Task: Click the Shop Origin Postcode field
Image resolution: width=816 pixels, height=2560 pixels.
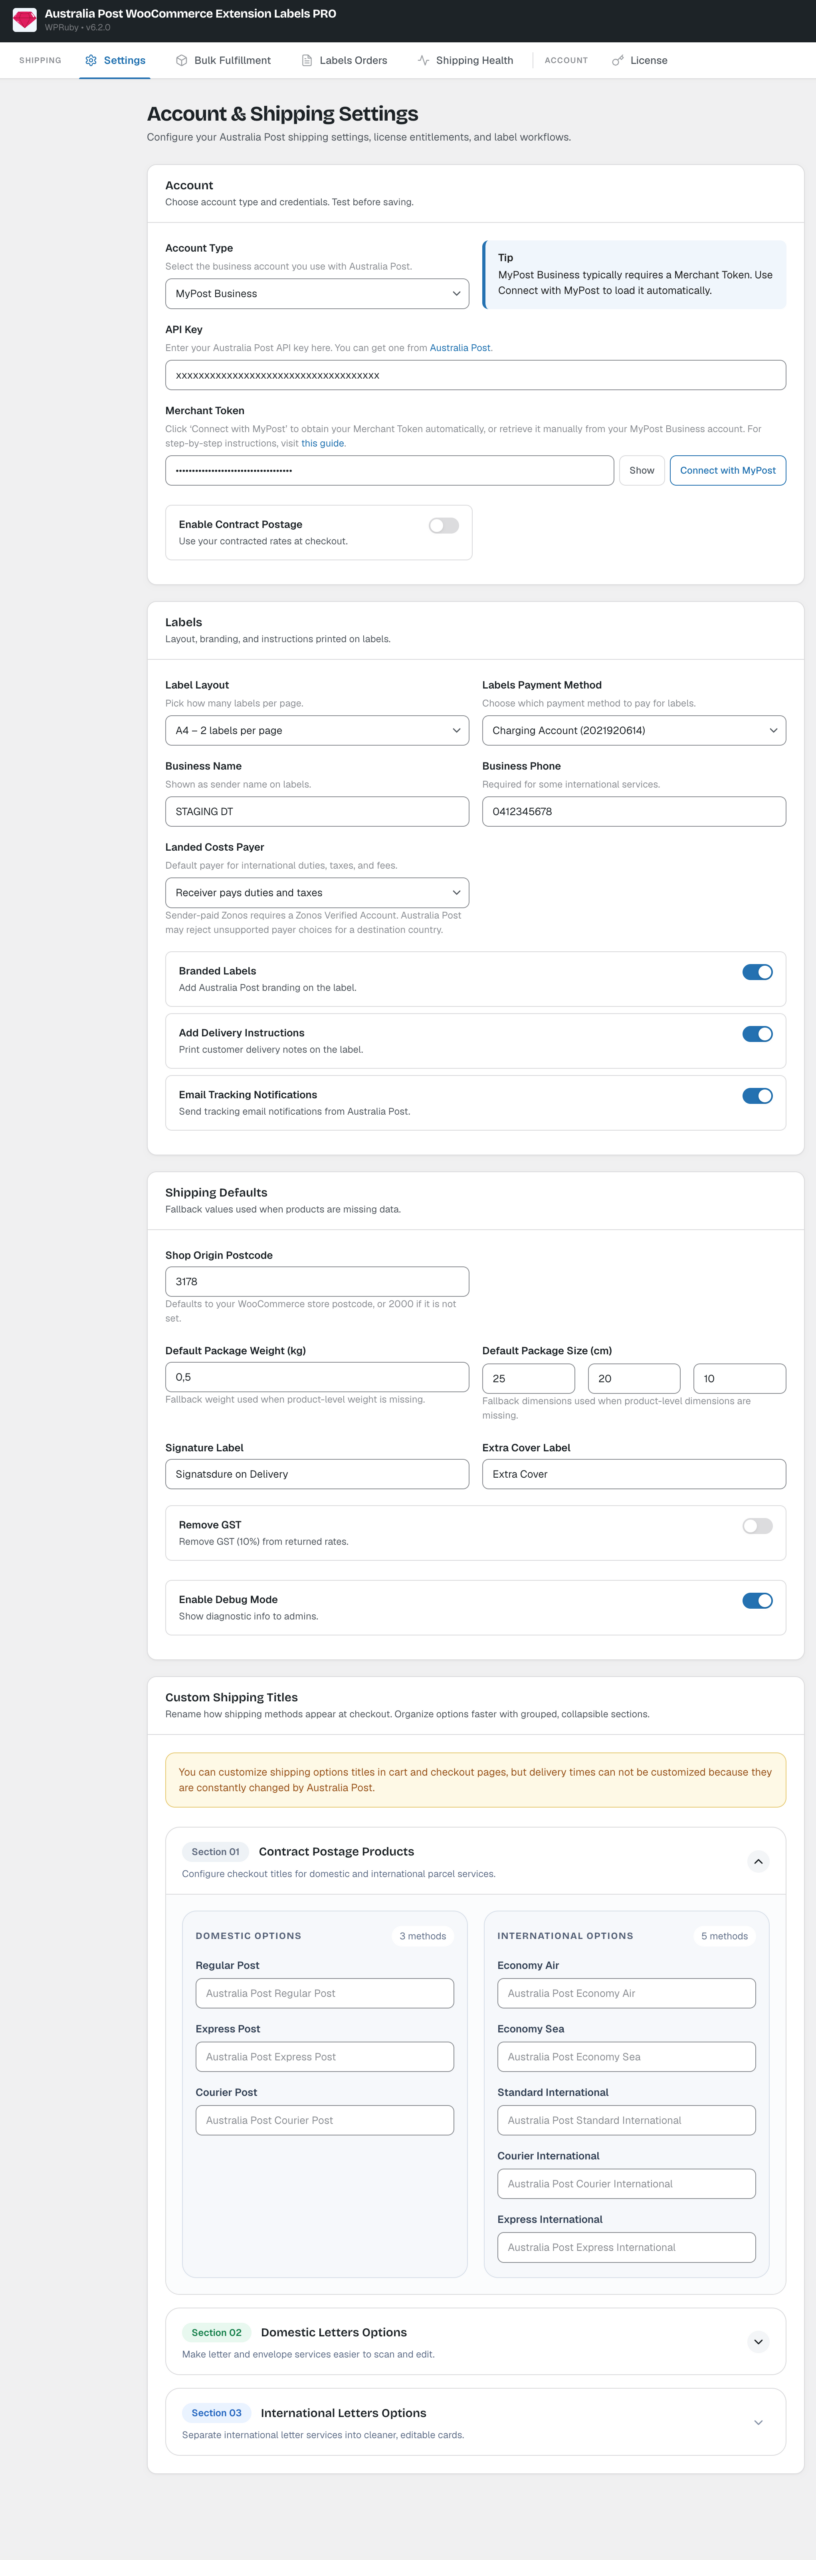Action: pos(317,1282)
